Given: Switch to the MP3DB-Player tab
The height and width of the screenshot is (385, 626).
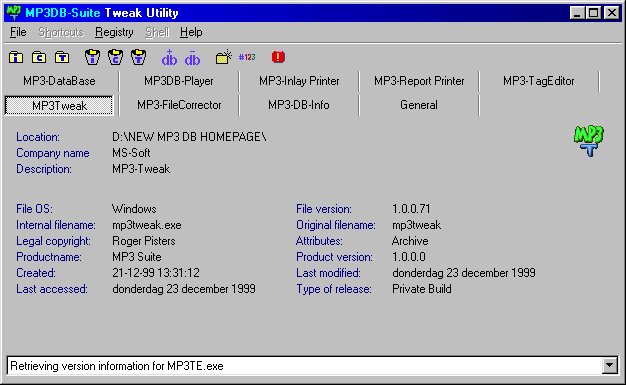Looking at the screenshot, I should [x=179, y=81].
